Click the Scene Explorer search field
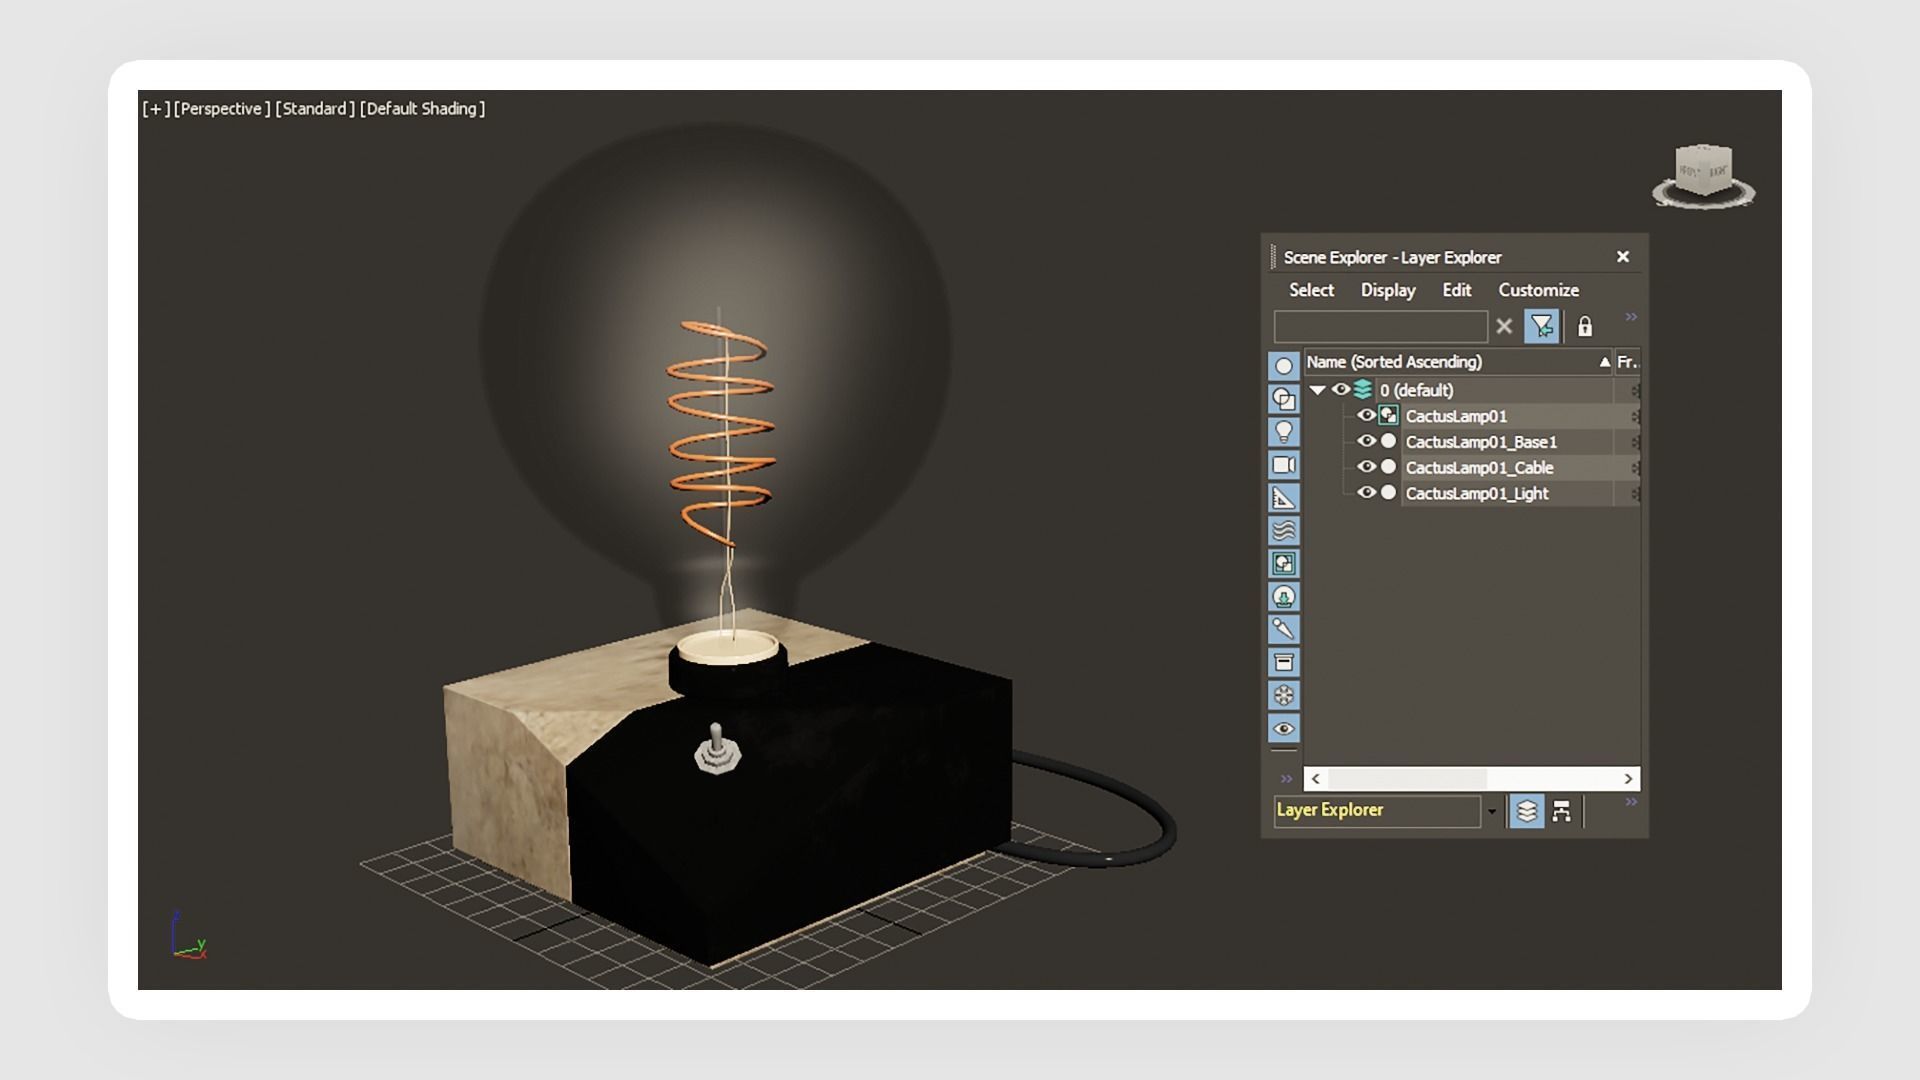The height and width of the screenshot is (1080, 1920). 1380,327
